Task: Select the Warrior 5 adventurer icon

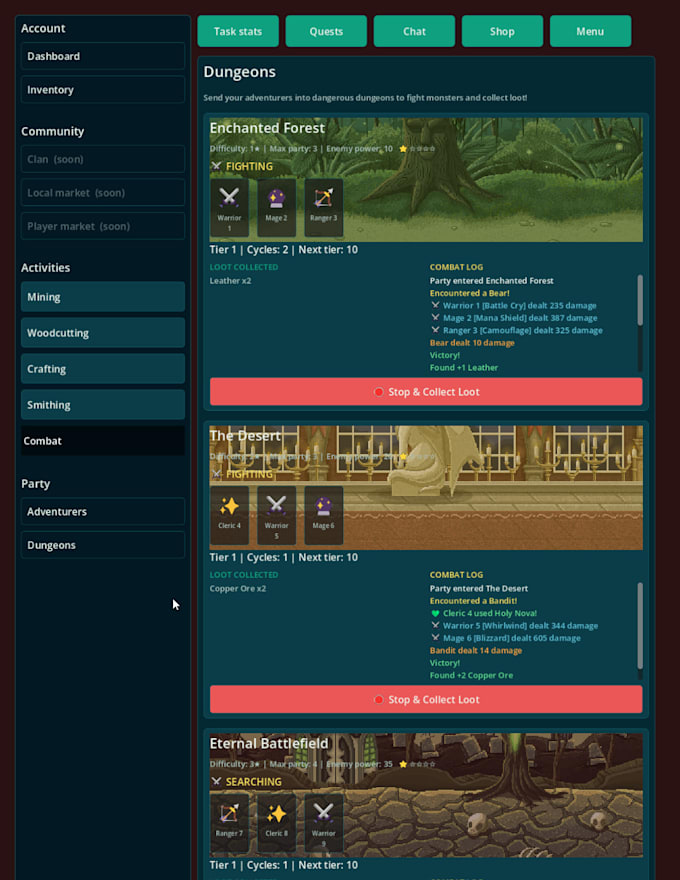Action: [276, 515]
